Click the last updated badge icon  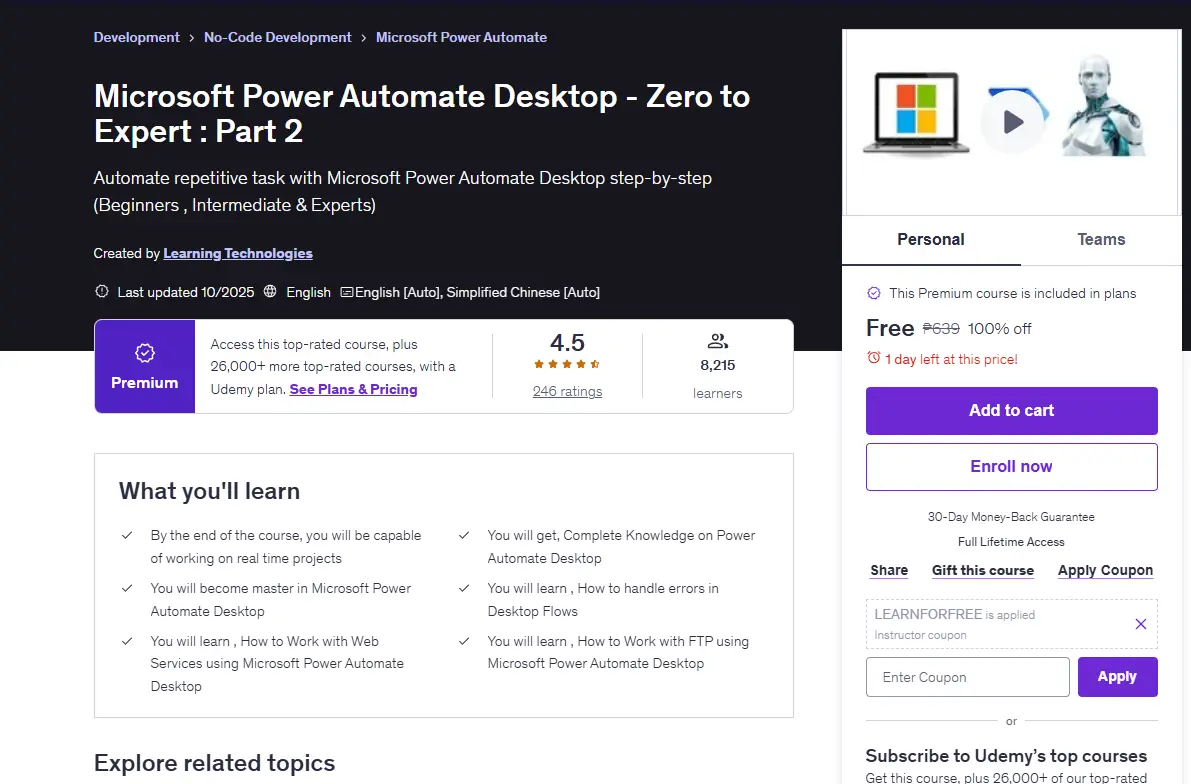pos(102,292)
